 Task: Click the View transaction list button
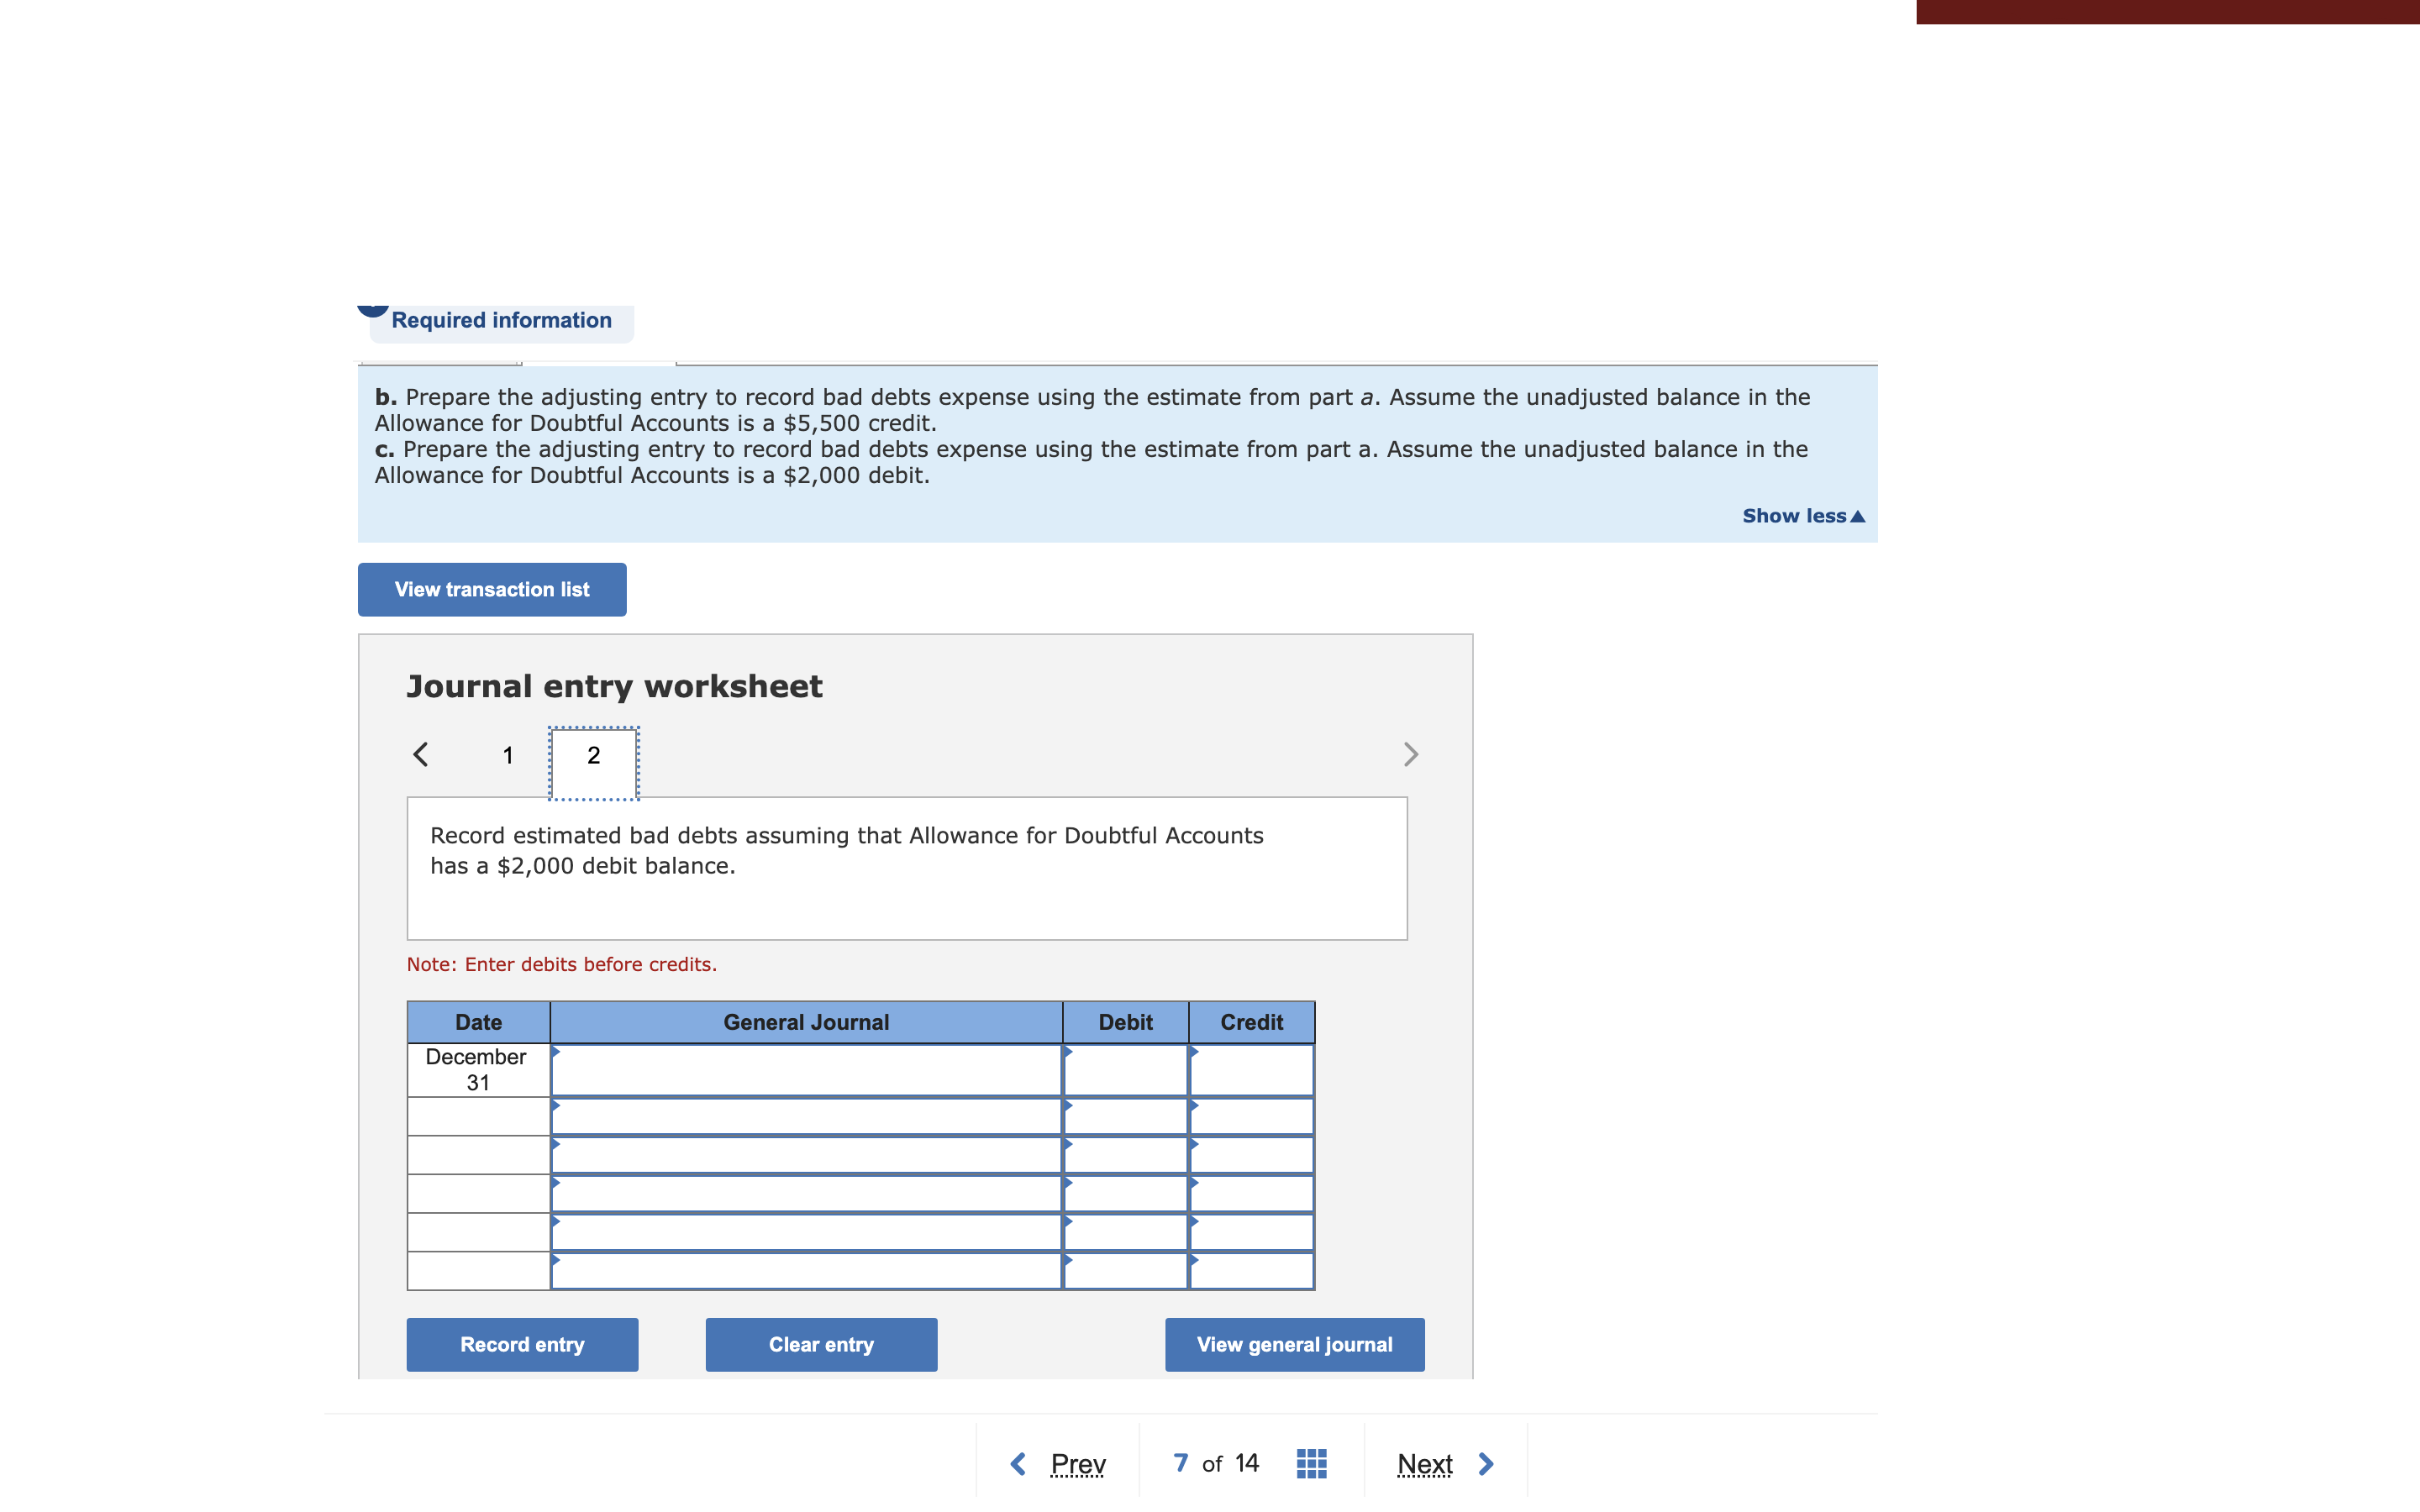(492, 589)
